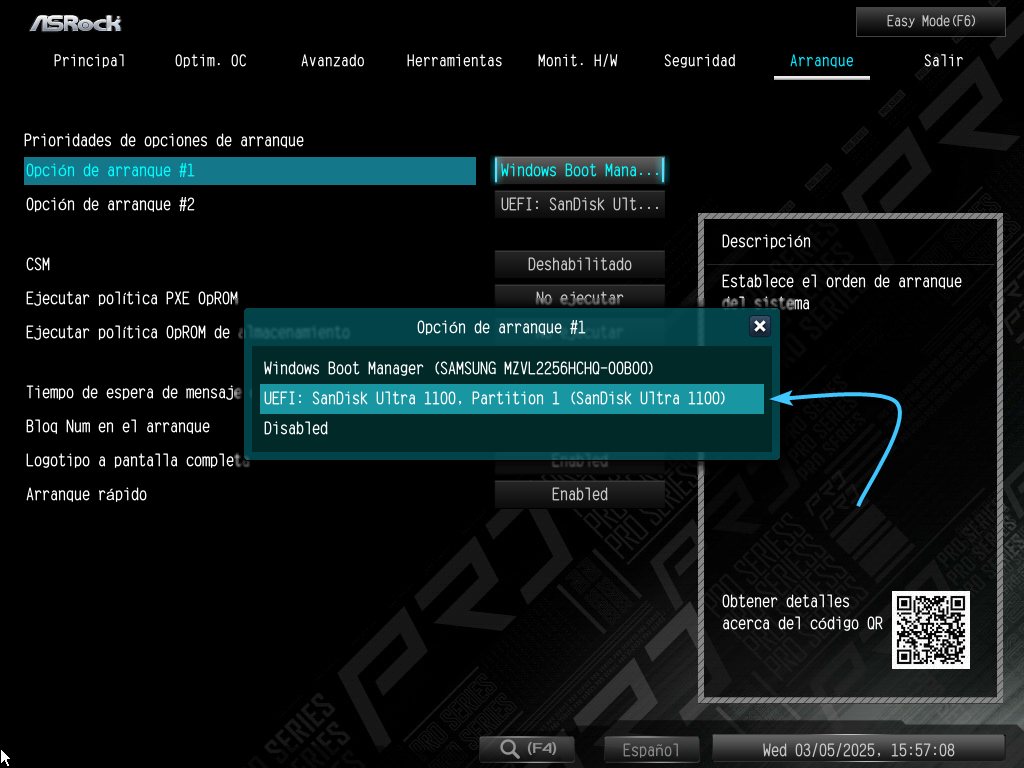Choose Disabled in boot option popup
1024x768 pixels.
click(x=511, y=428)
